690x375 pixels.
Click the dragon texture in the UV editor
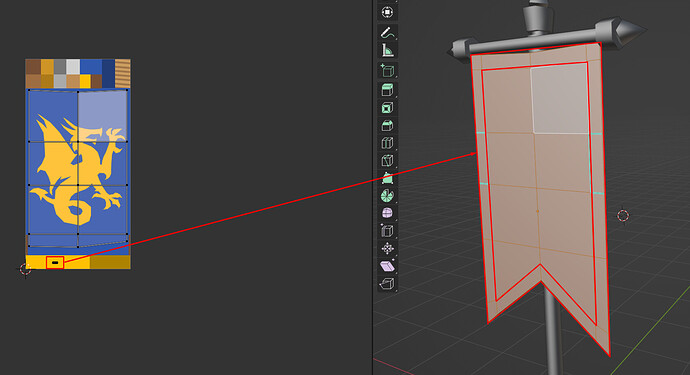click(x=78, y=169)
